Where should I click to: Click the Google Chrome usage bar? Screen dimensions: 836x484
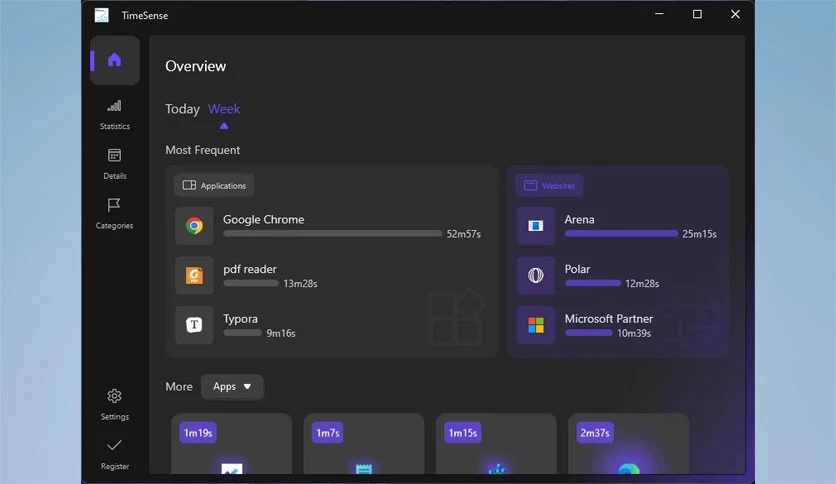click(333, 233)
